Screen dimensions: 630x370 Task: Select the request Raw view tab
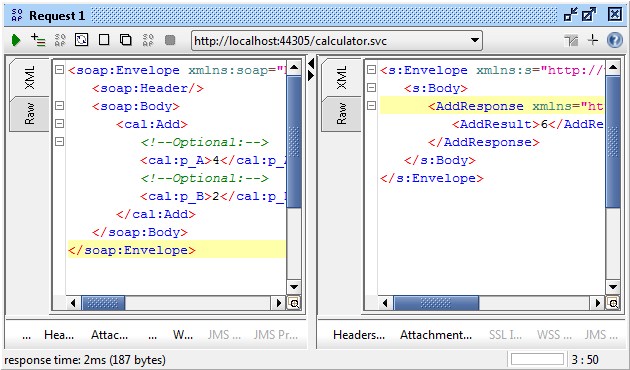coord(30,114)
